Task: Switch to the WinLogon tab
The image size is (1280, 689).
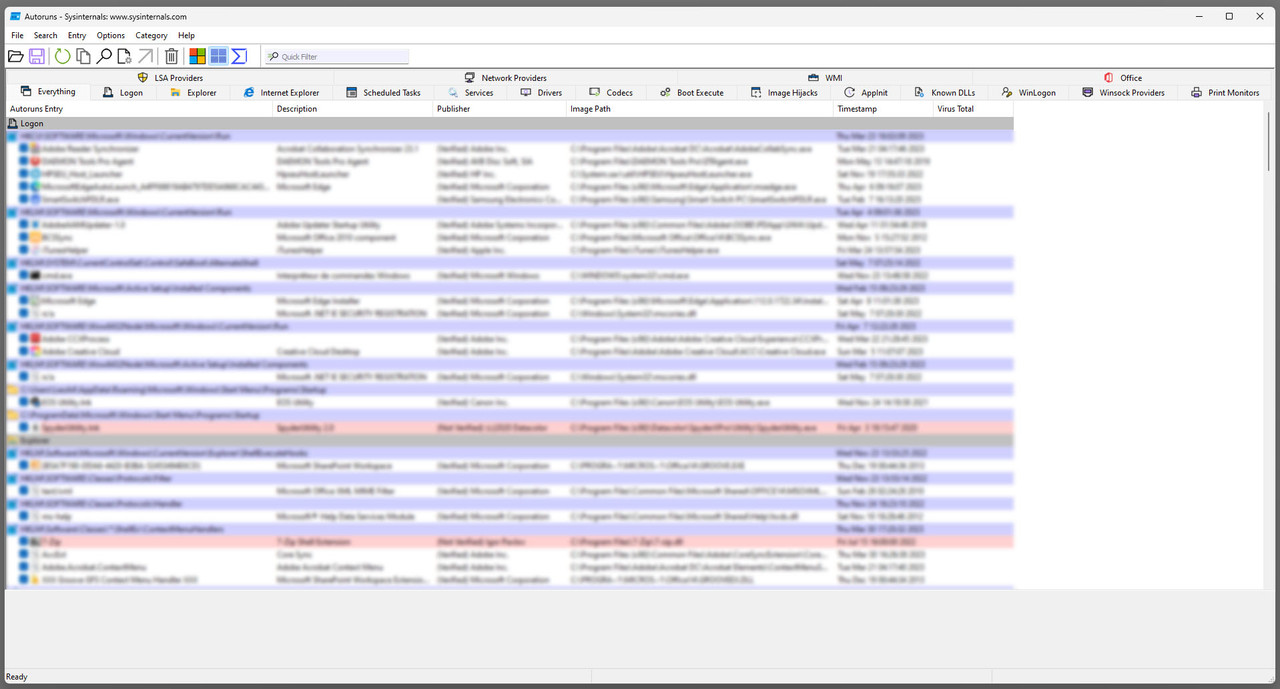Action: pos(1029,93)
